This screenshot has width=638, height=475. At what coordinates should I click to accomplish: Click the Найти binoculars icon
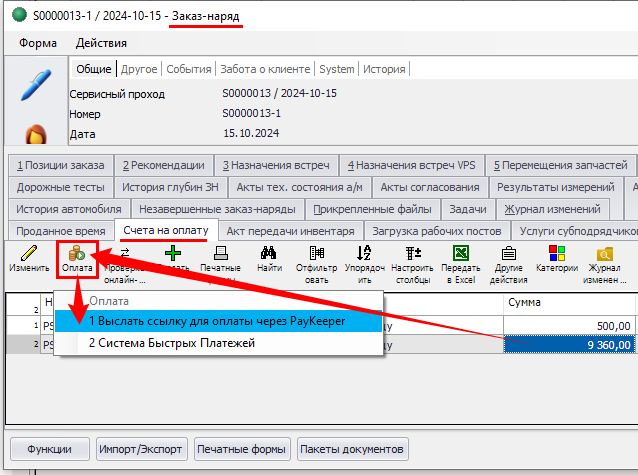[x=268, y=254]
